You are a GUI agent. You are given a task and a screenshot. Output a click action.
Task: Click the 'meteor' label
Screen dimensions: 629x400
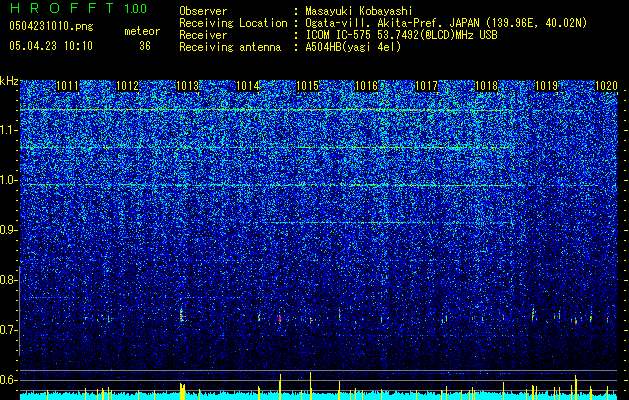pyautogui.click(x=142, y=31)
